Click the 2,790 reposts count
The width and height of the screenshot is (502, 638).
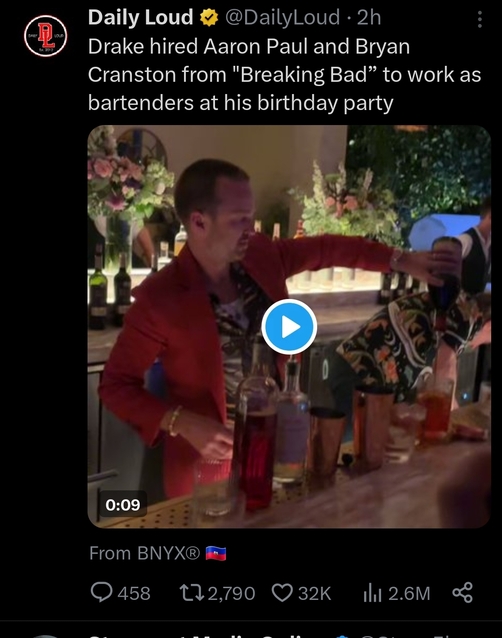[x=231, y=593]
